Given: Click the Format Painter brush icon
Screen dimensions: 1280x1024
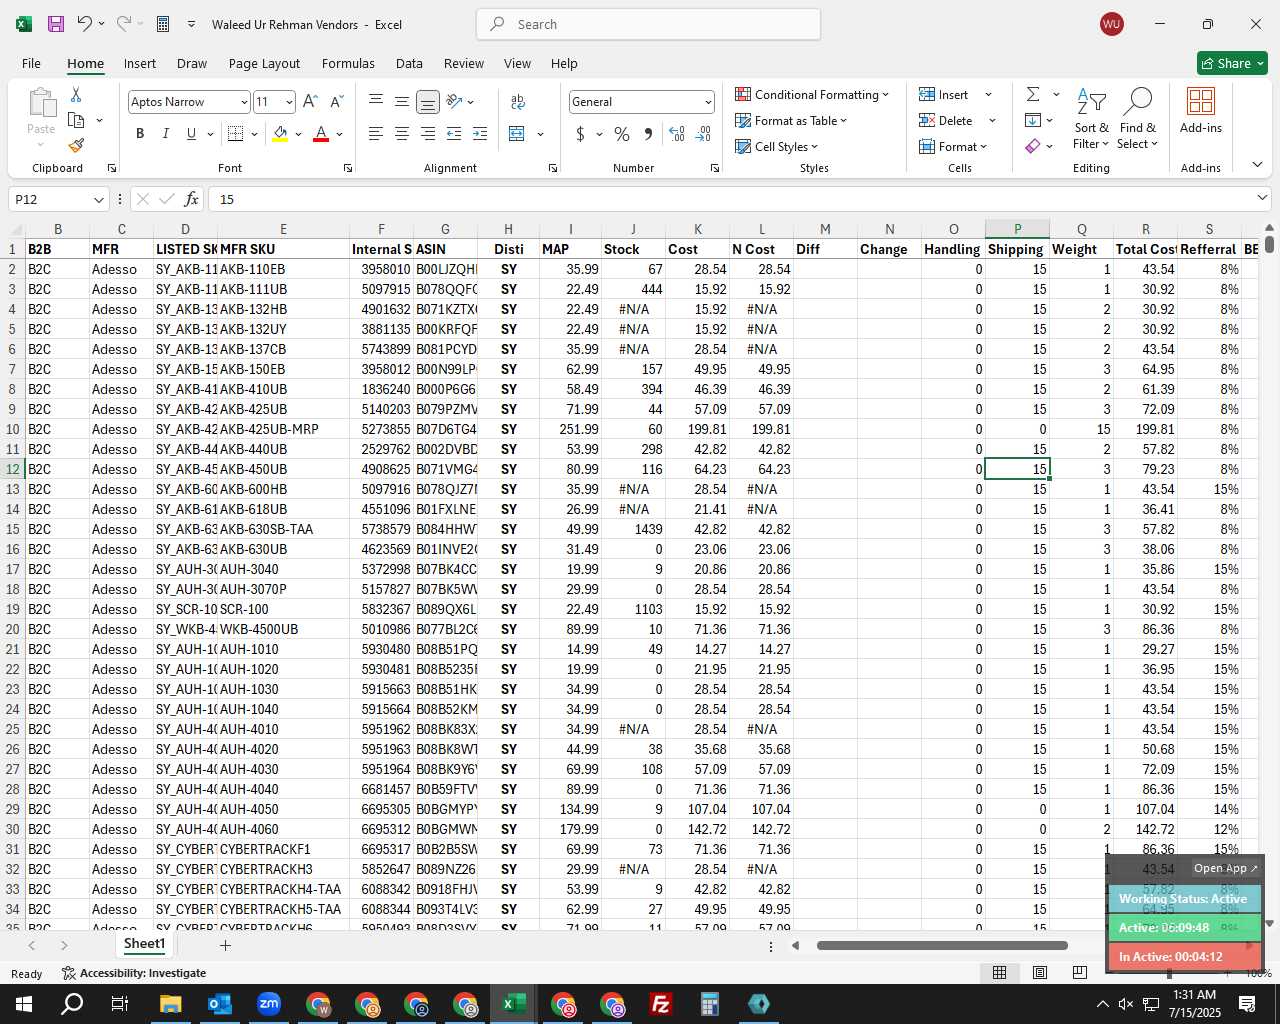Looking at the screenshot, I should (x=76, y=145).
